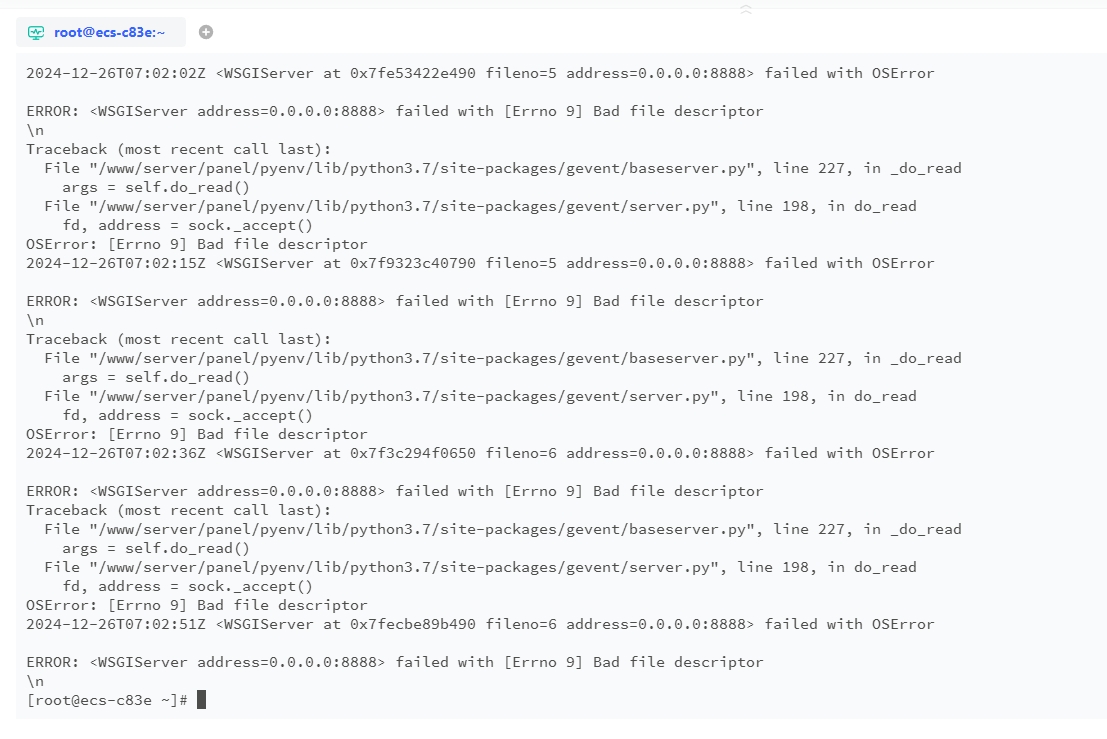This screenshot has width=1107, height=739.
Task: Open a new terminal tab with plus icon
Action: click(205, 32)
